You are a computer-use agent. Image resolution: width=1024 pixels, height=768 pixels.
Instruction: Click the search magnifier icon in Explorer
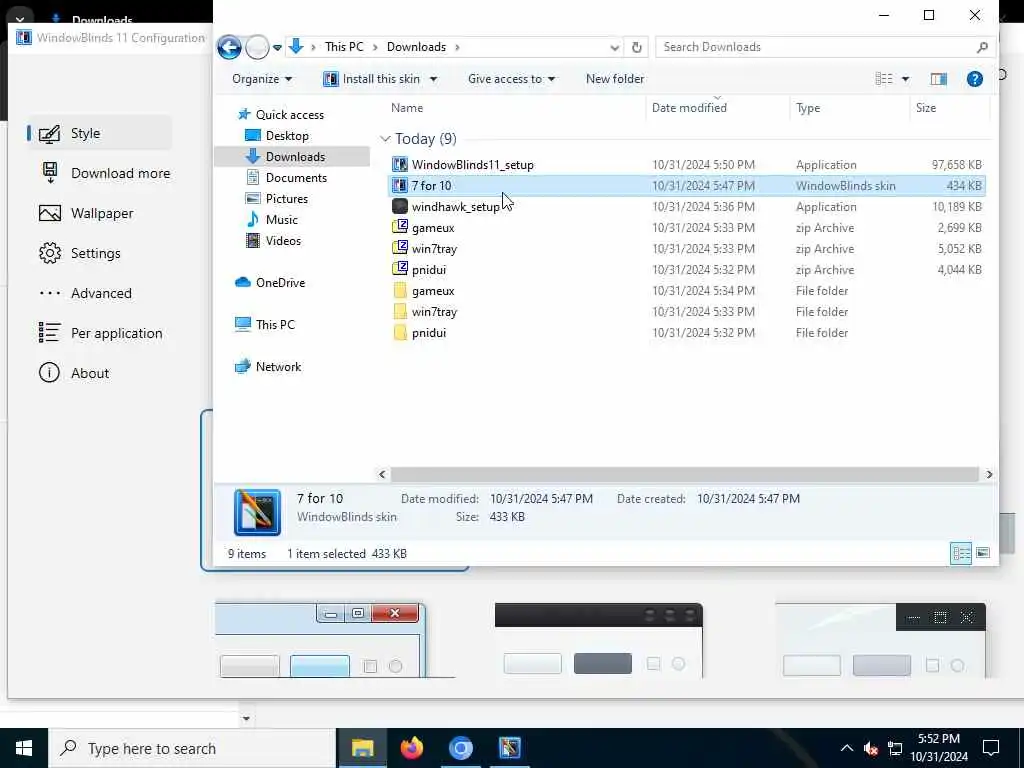[982, 47]
